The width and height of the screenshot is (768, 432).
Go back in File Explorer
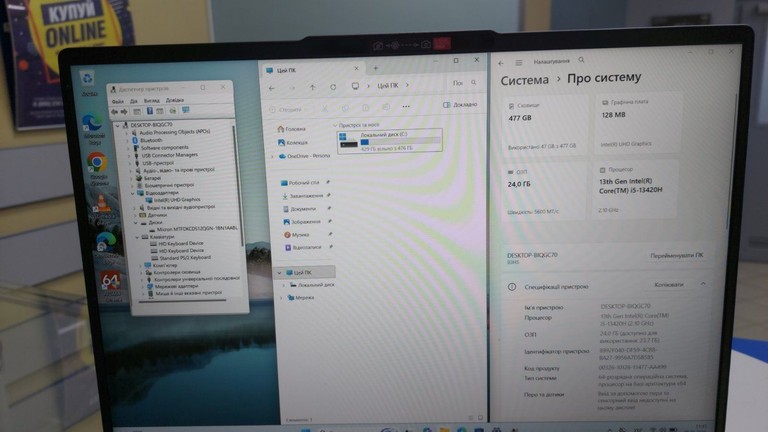pos(271,89)
